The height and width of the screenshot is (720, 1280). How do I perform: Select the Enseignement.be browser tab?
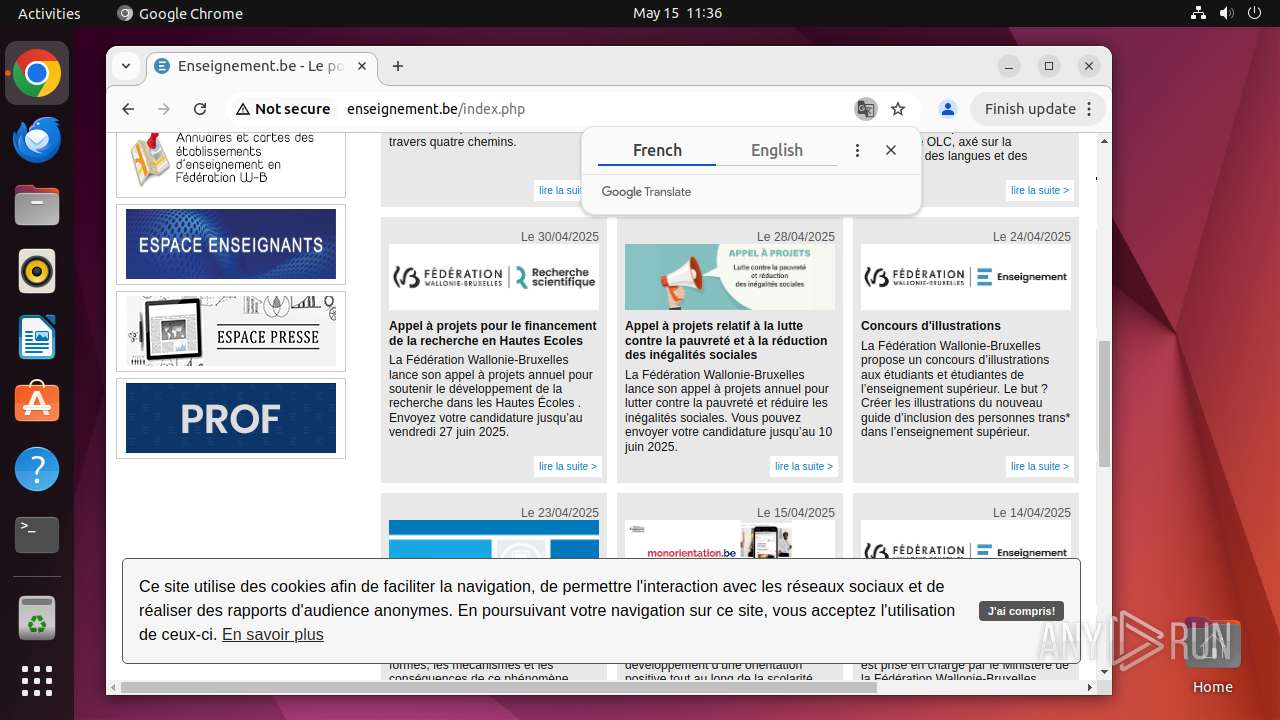click(x=262, y=66)
